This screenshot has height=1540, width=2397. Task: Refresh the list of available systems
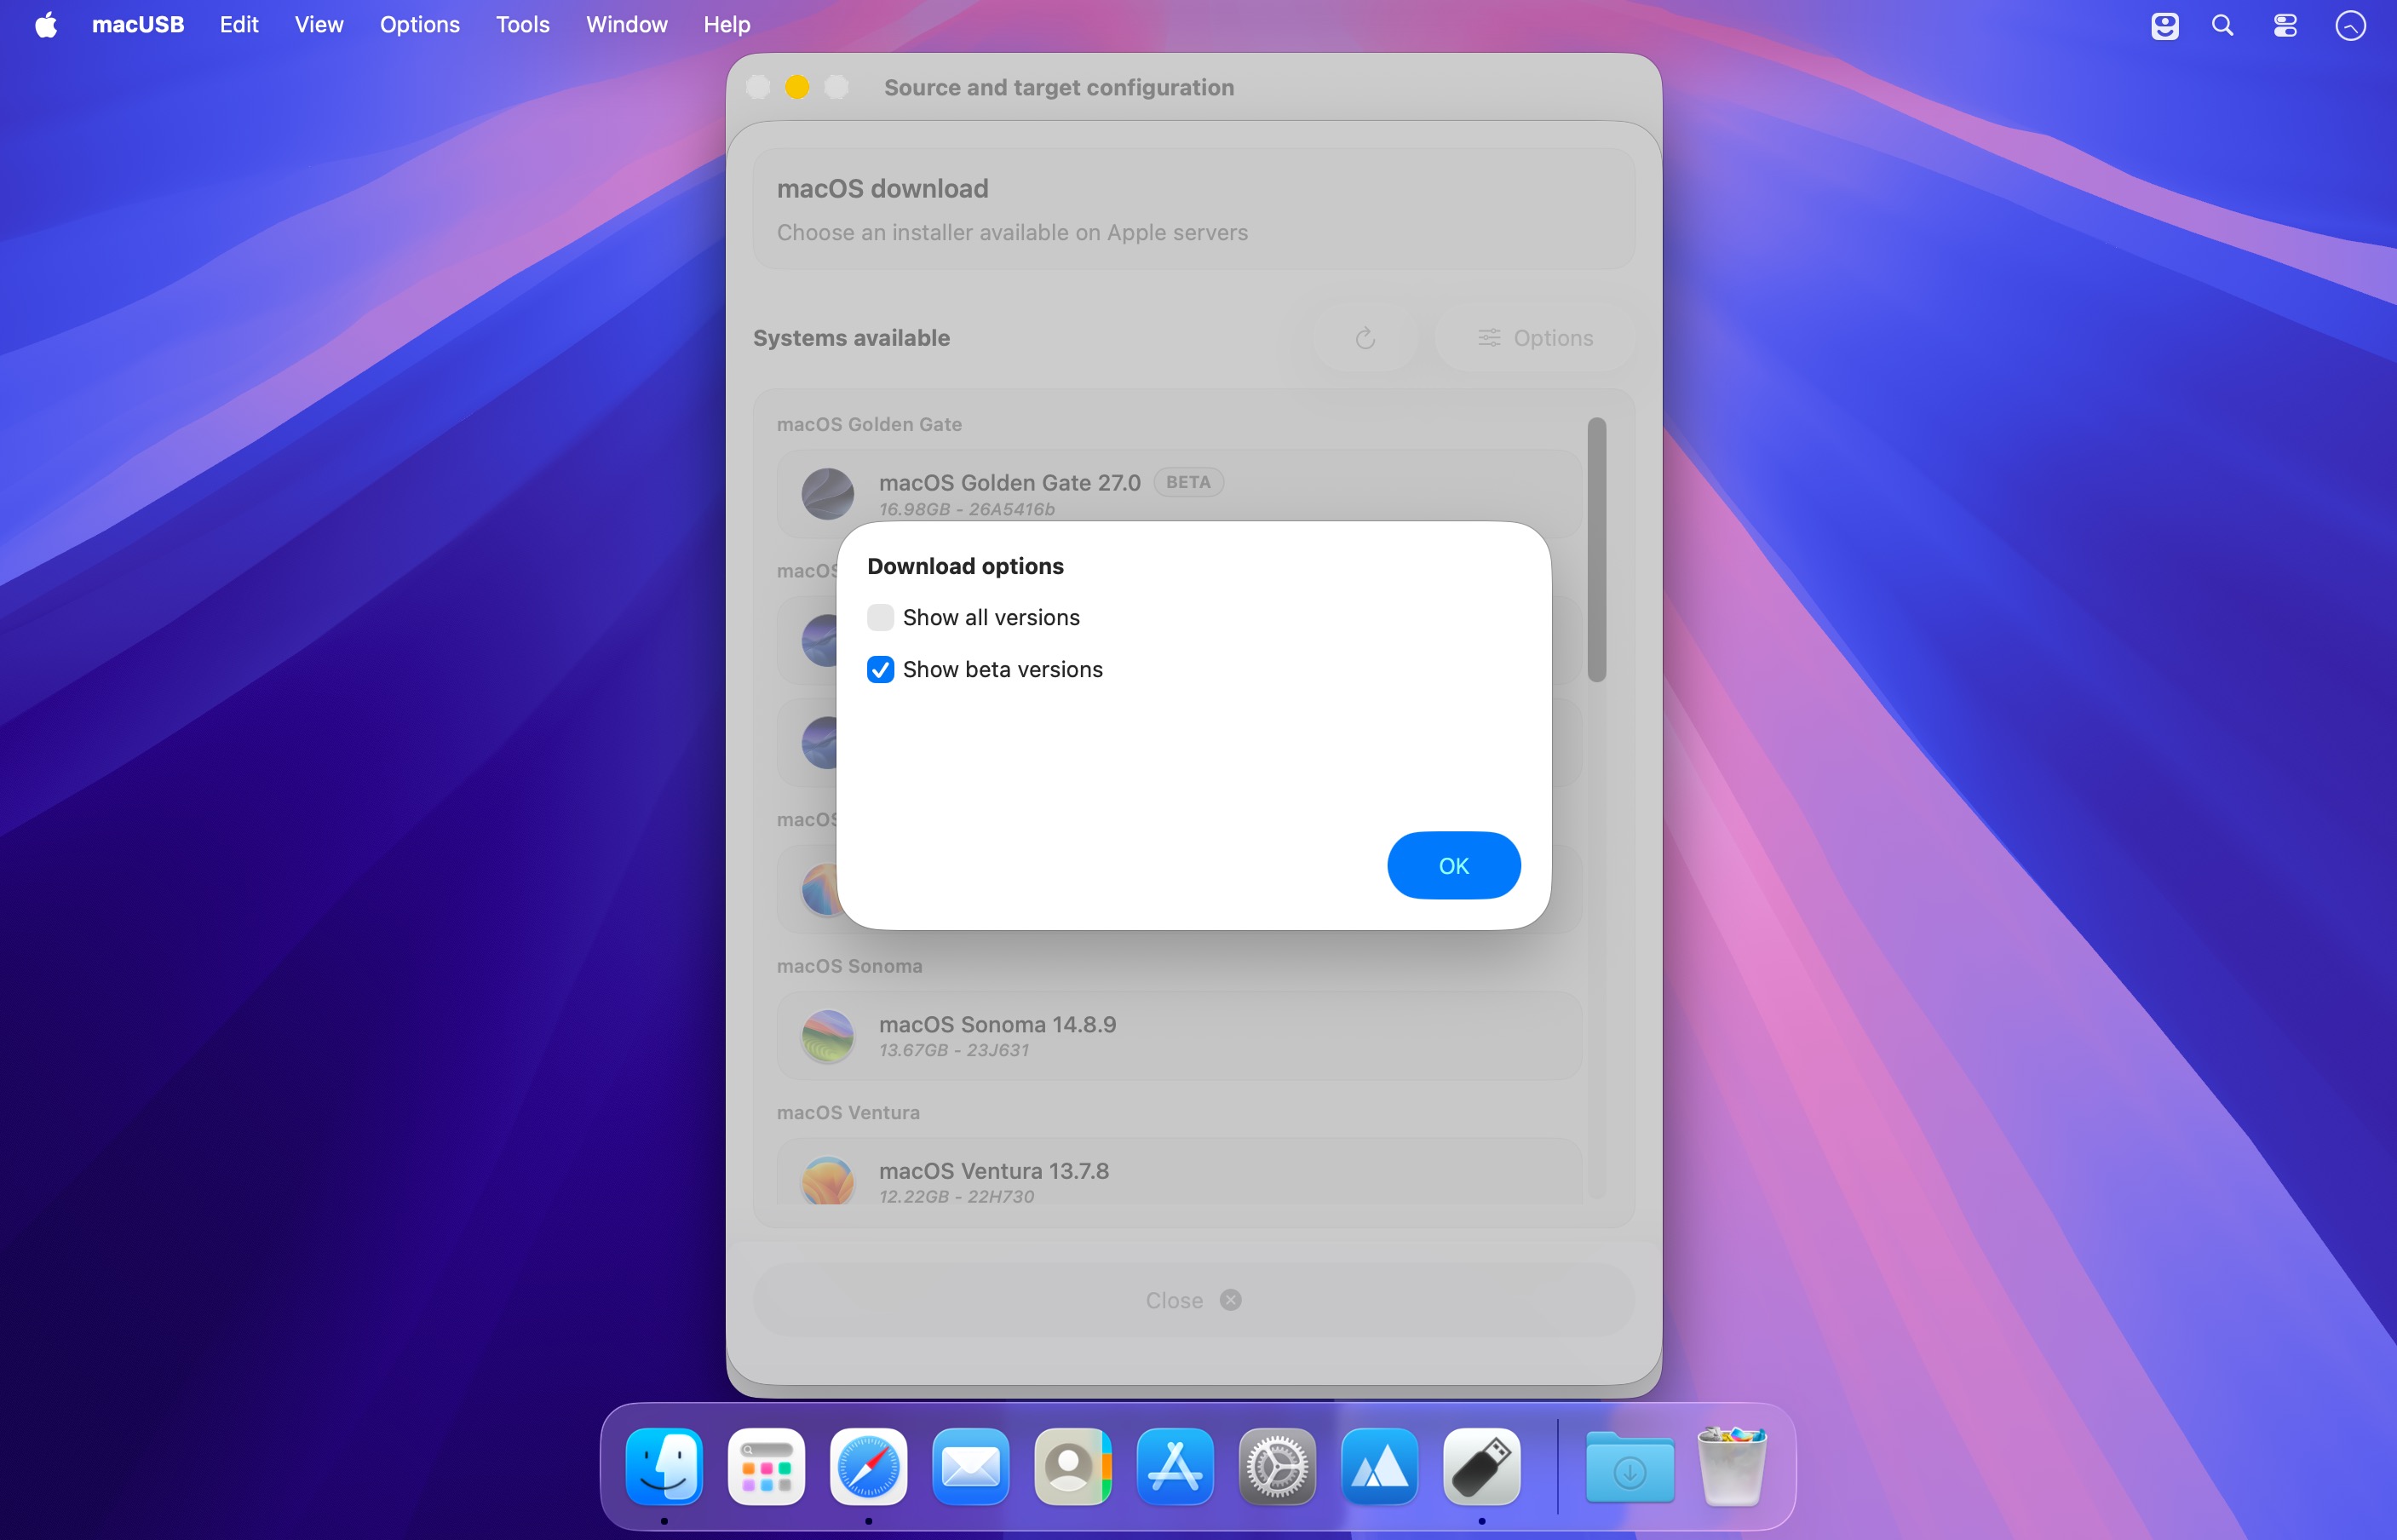[1365, 338]
